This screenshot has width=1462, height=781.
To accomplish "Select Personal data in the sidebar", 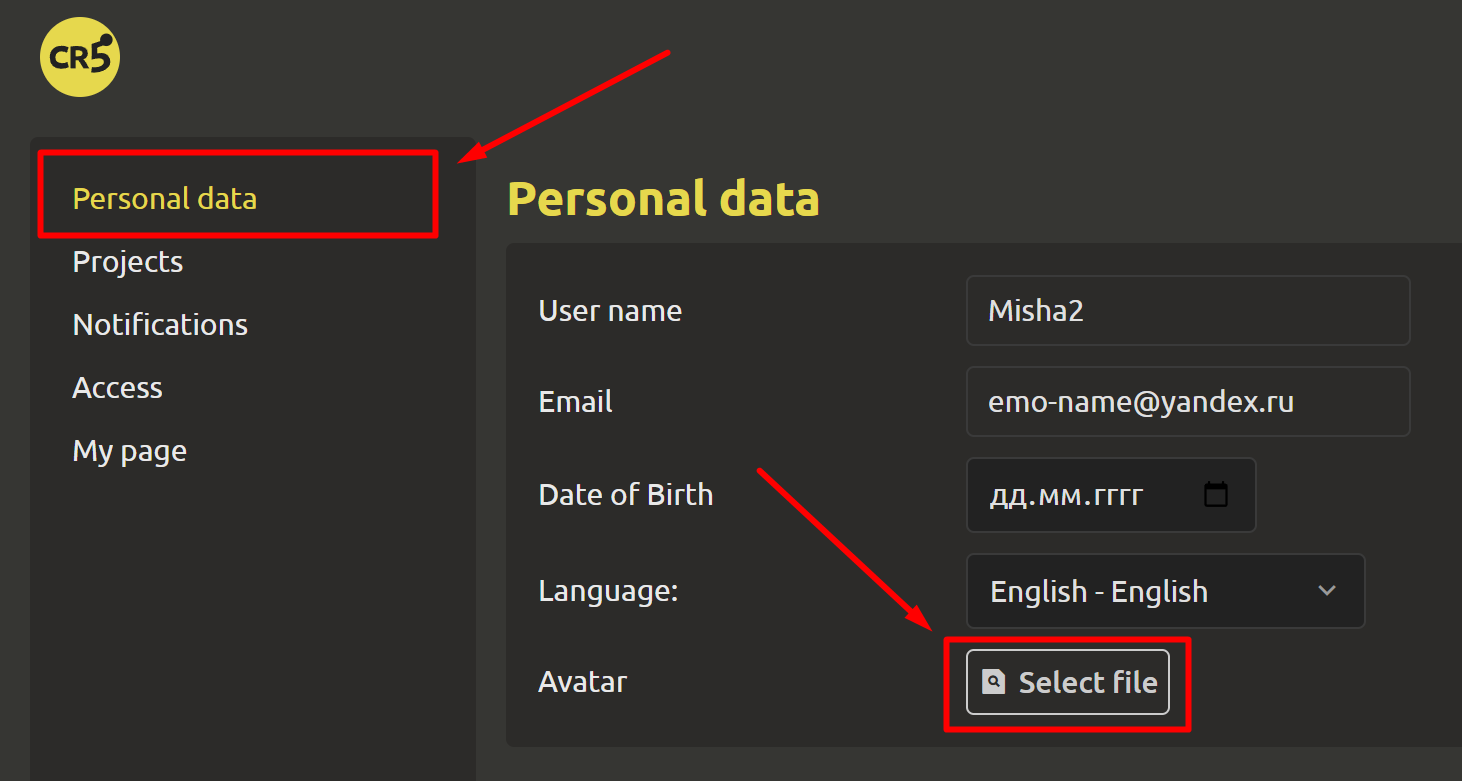I will click(165, 198).
